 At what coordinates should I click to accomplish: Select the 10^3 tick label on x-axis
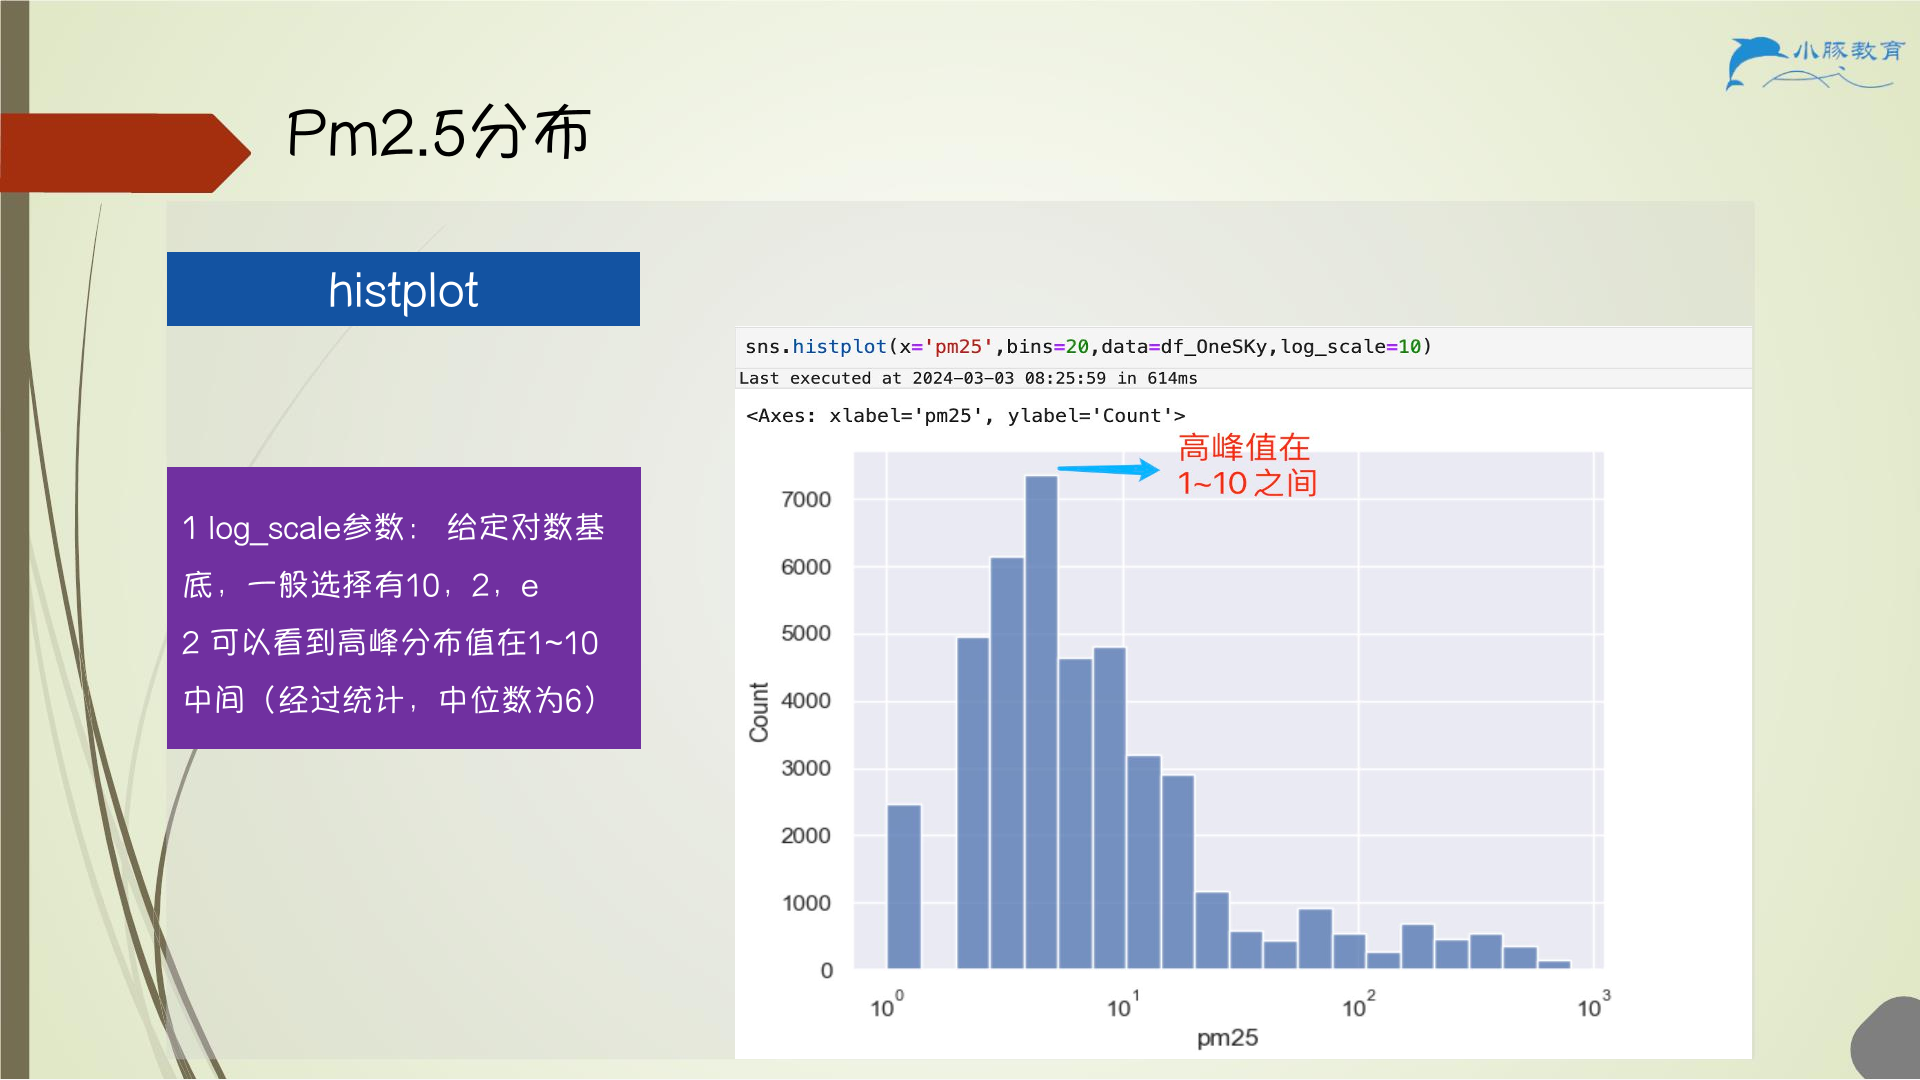pyautogui.click(x=1594, y=1005)
